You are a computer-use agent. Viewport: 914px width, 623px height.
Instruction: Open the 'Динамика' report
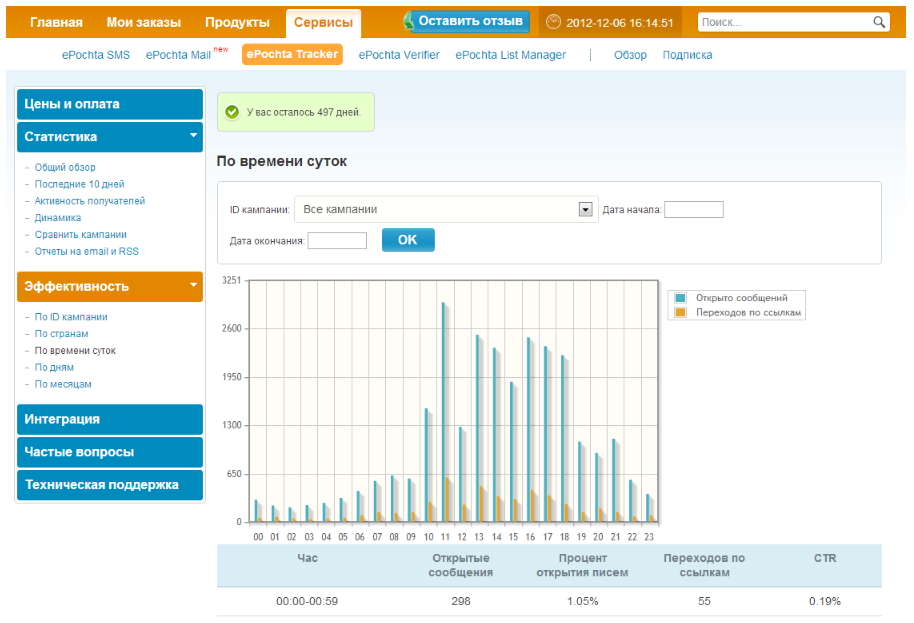click(x=58, y=218)
